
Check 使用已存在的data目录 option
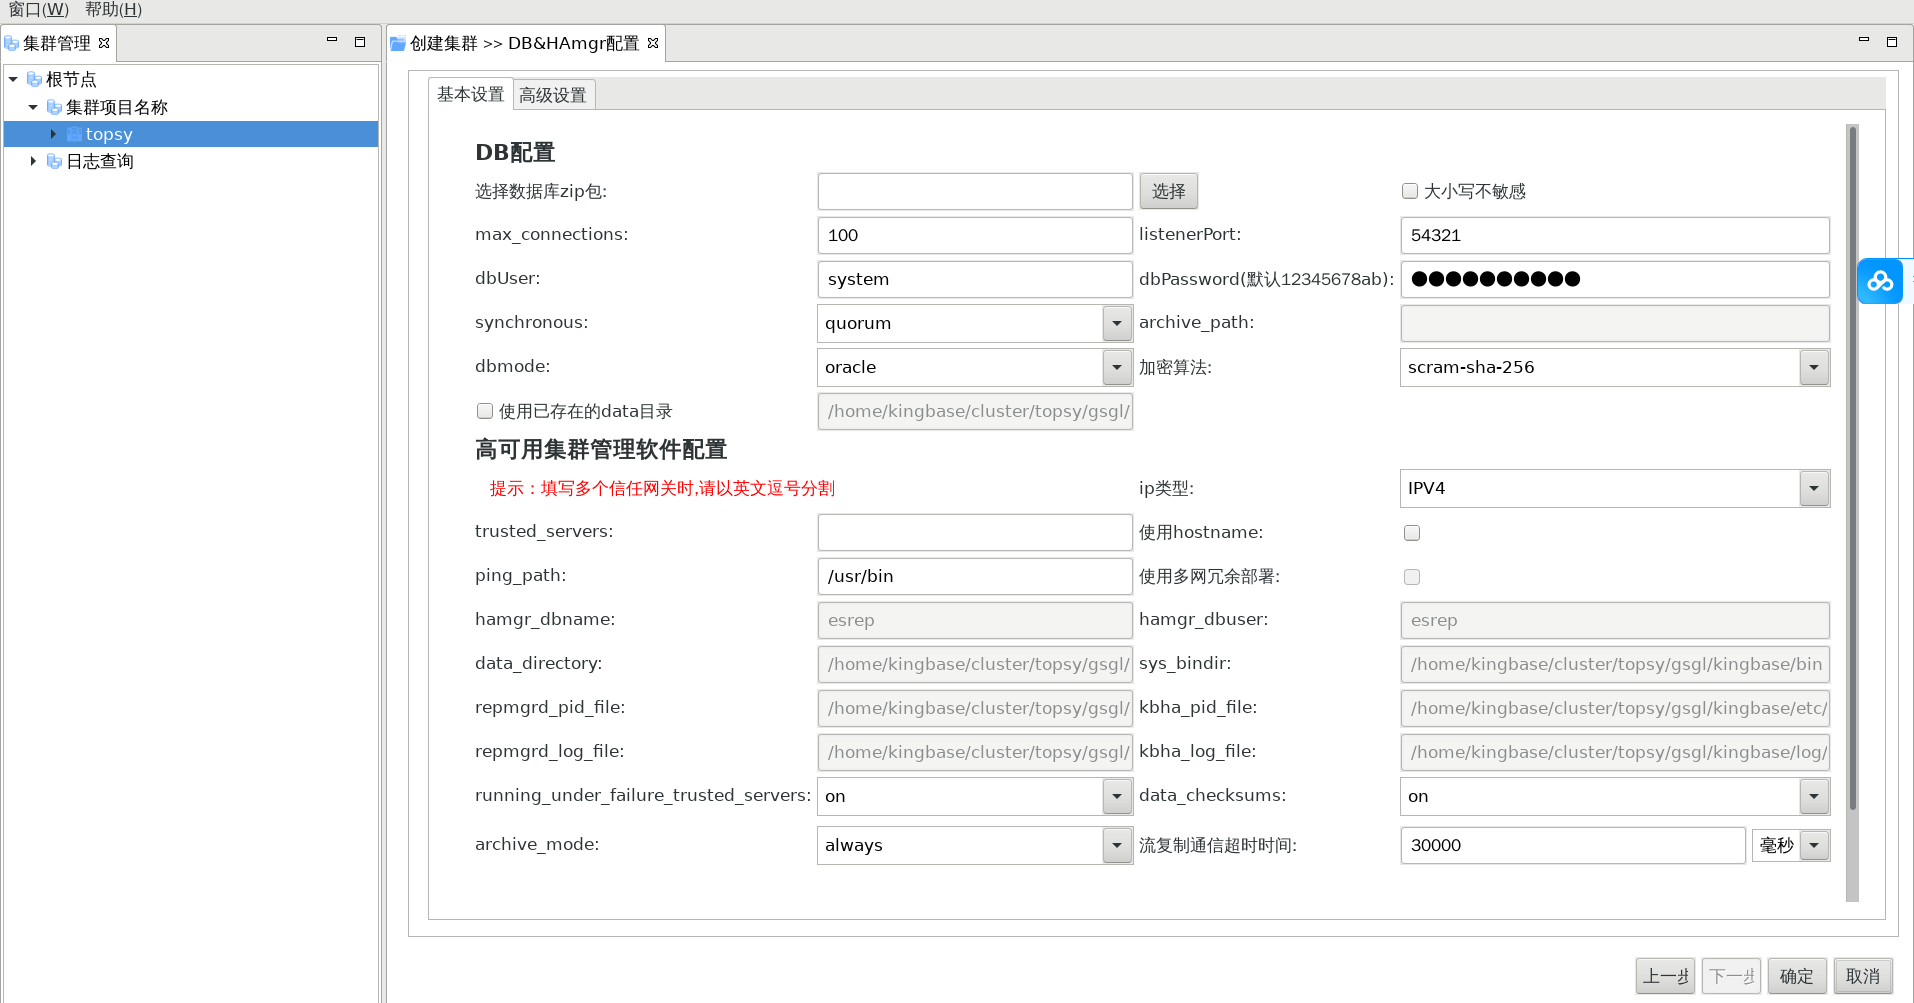coord(485,411)
